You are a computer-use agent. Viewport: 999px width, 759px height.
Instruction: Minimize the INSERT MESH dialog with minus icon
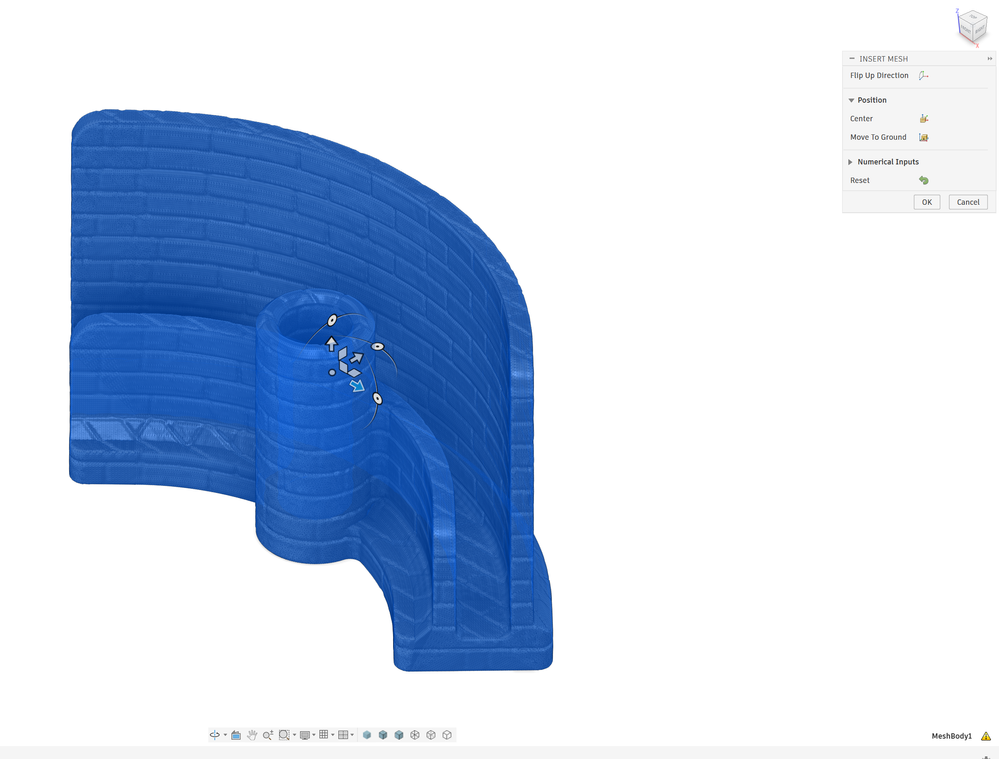(852, 58)
